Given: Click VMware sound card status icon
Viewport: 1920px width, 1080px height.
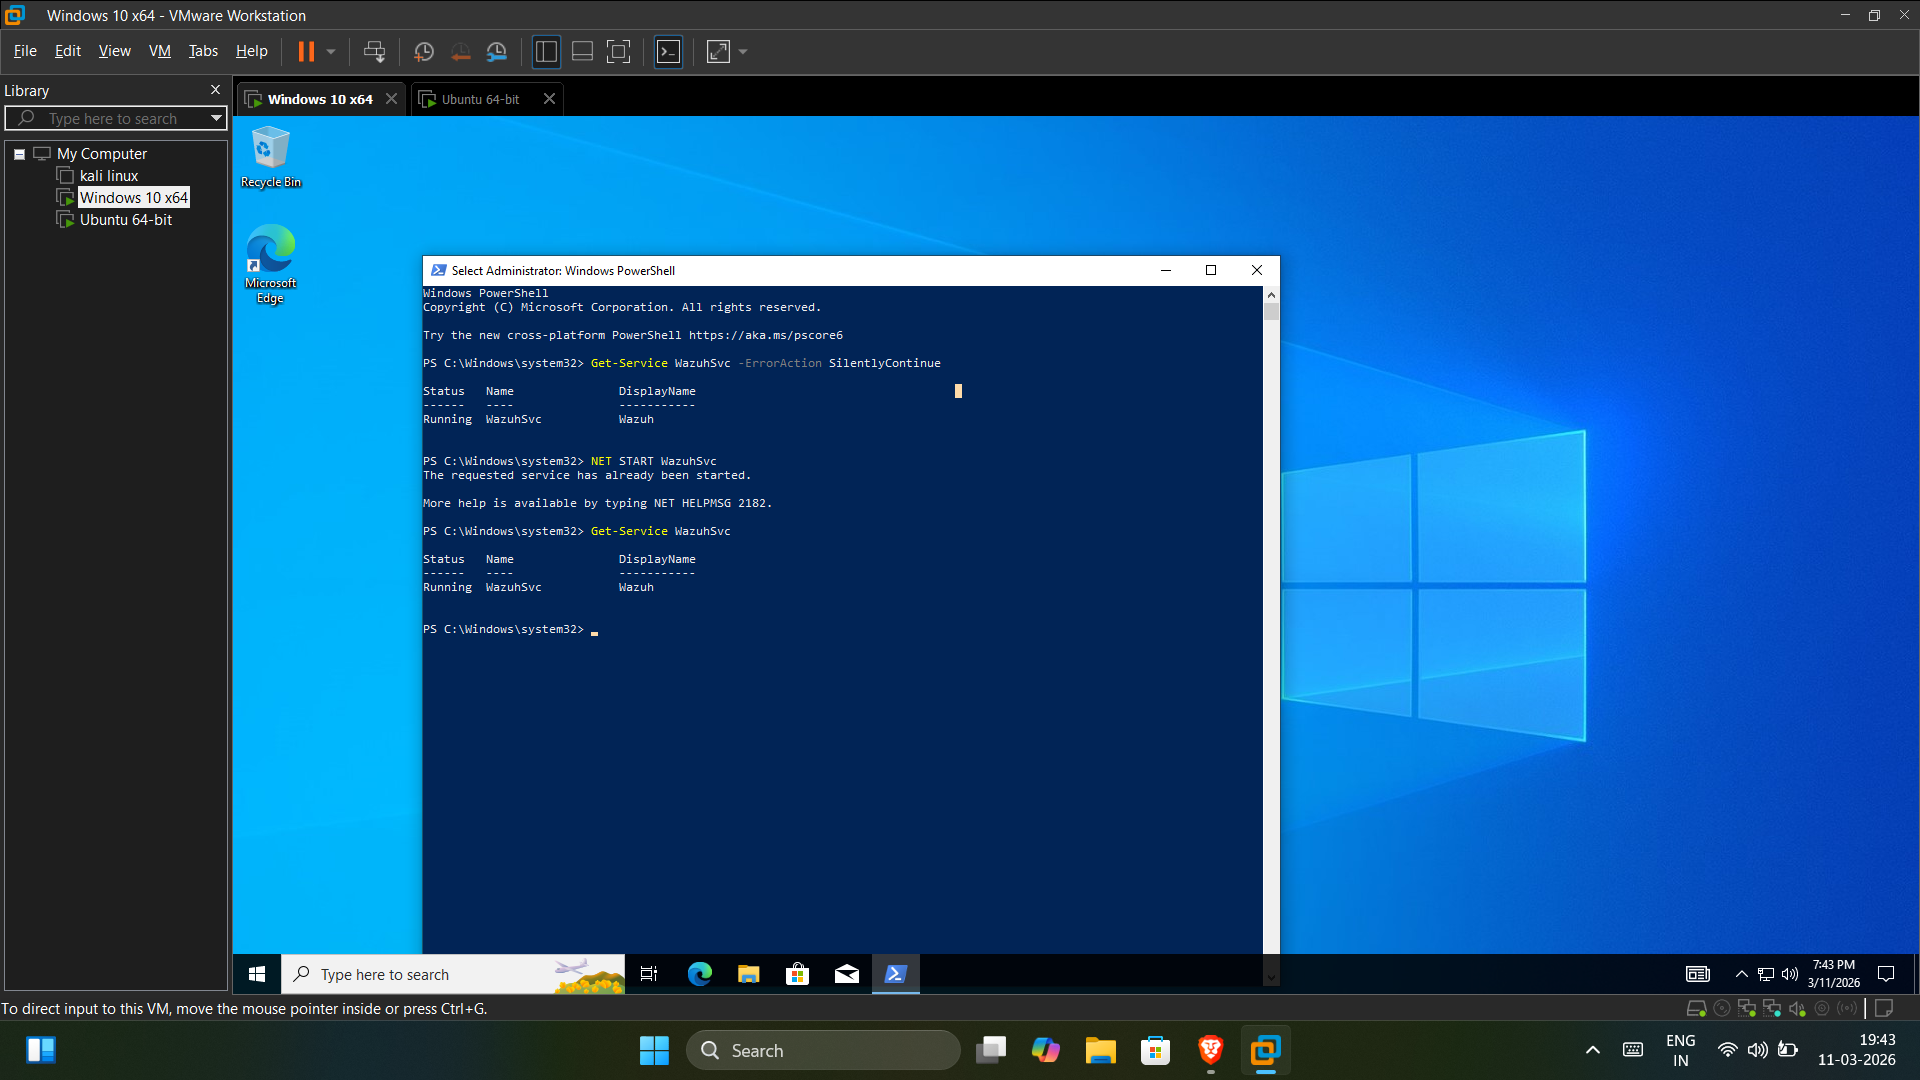Looking at the screenshot, I should (1797, 1008).
